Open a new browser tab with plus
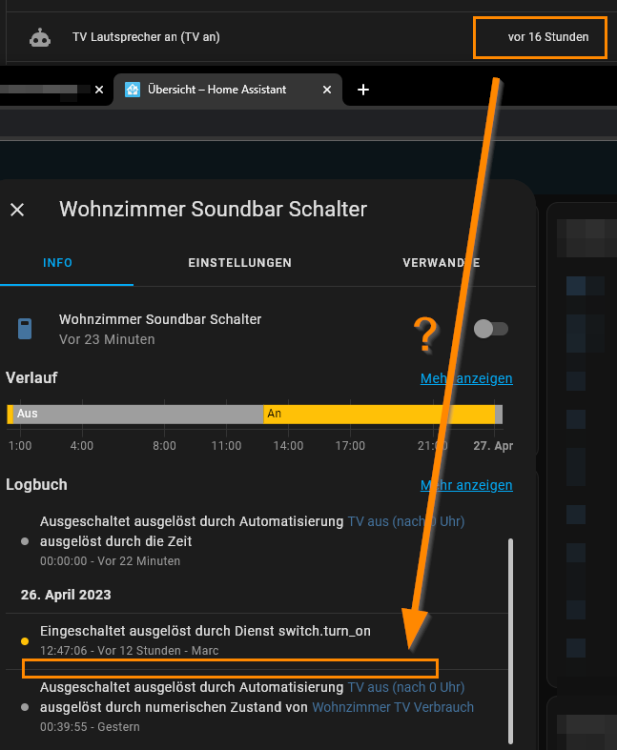Image resolution: width=617 pixels, height=750 pixels. pos(363,89)
